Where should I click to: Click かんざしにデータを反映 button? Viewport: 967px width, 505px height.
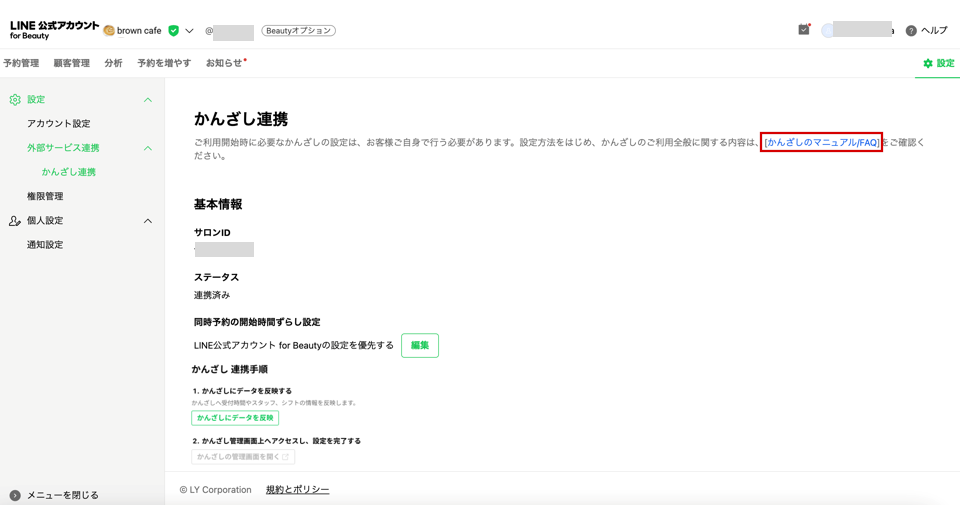pyautogui.click(x=235, y=418)
